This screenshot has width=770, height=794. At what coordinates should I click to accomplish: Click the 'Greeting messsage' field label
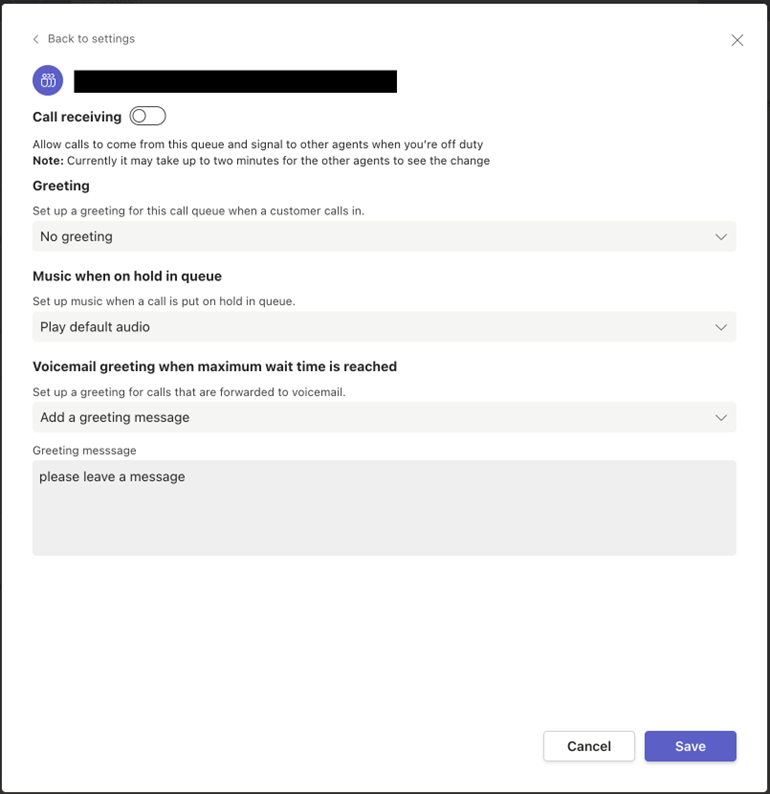84,451
